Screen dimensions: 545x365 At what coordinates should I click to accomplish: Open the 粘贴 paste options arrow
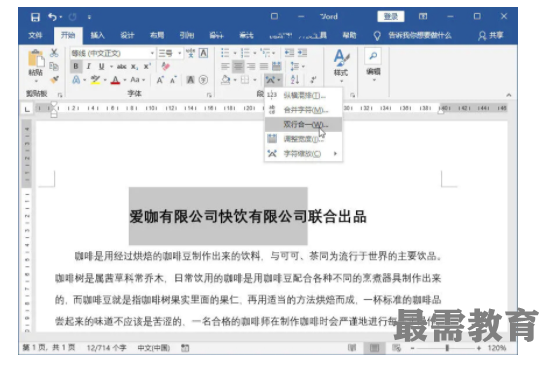tap(36, 81)
